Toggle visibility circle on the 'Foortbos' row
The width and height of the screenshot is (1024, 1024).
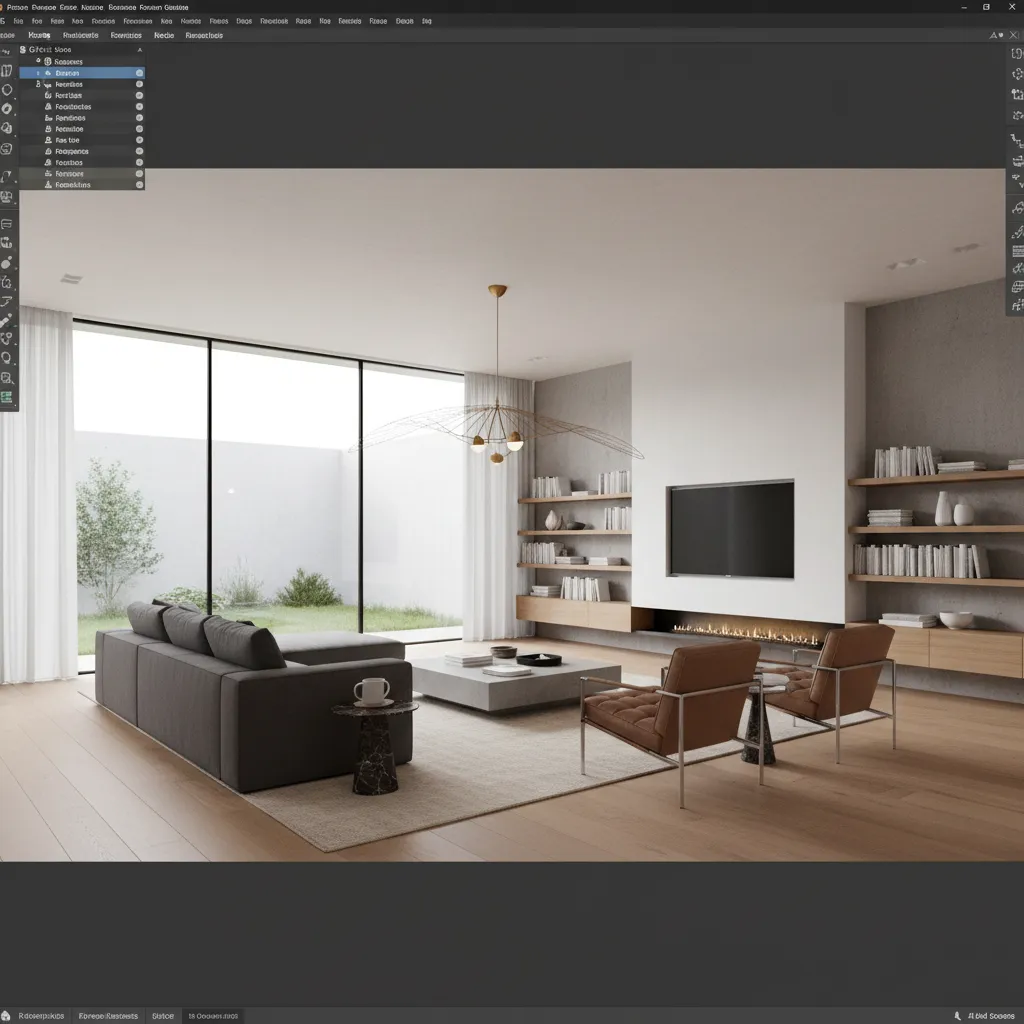click(x=139, y=162)
